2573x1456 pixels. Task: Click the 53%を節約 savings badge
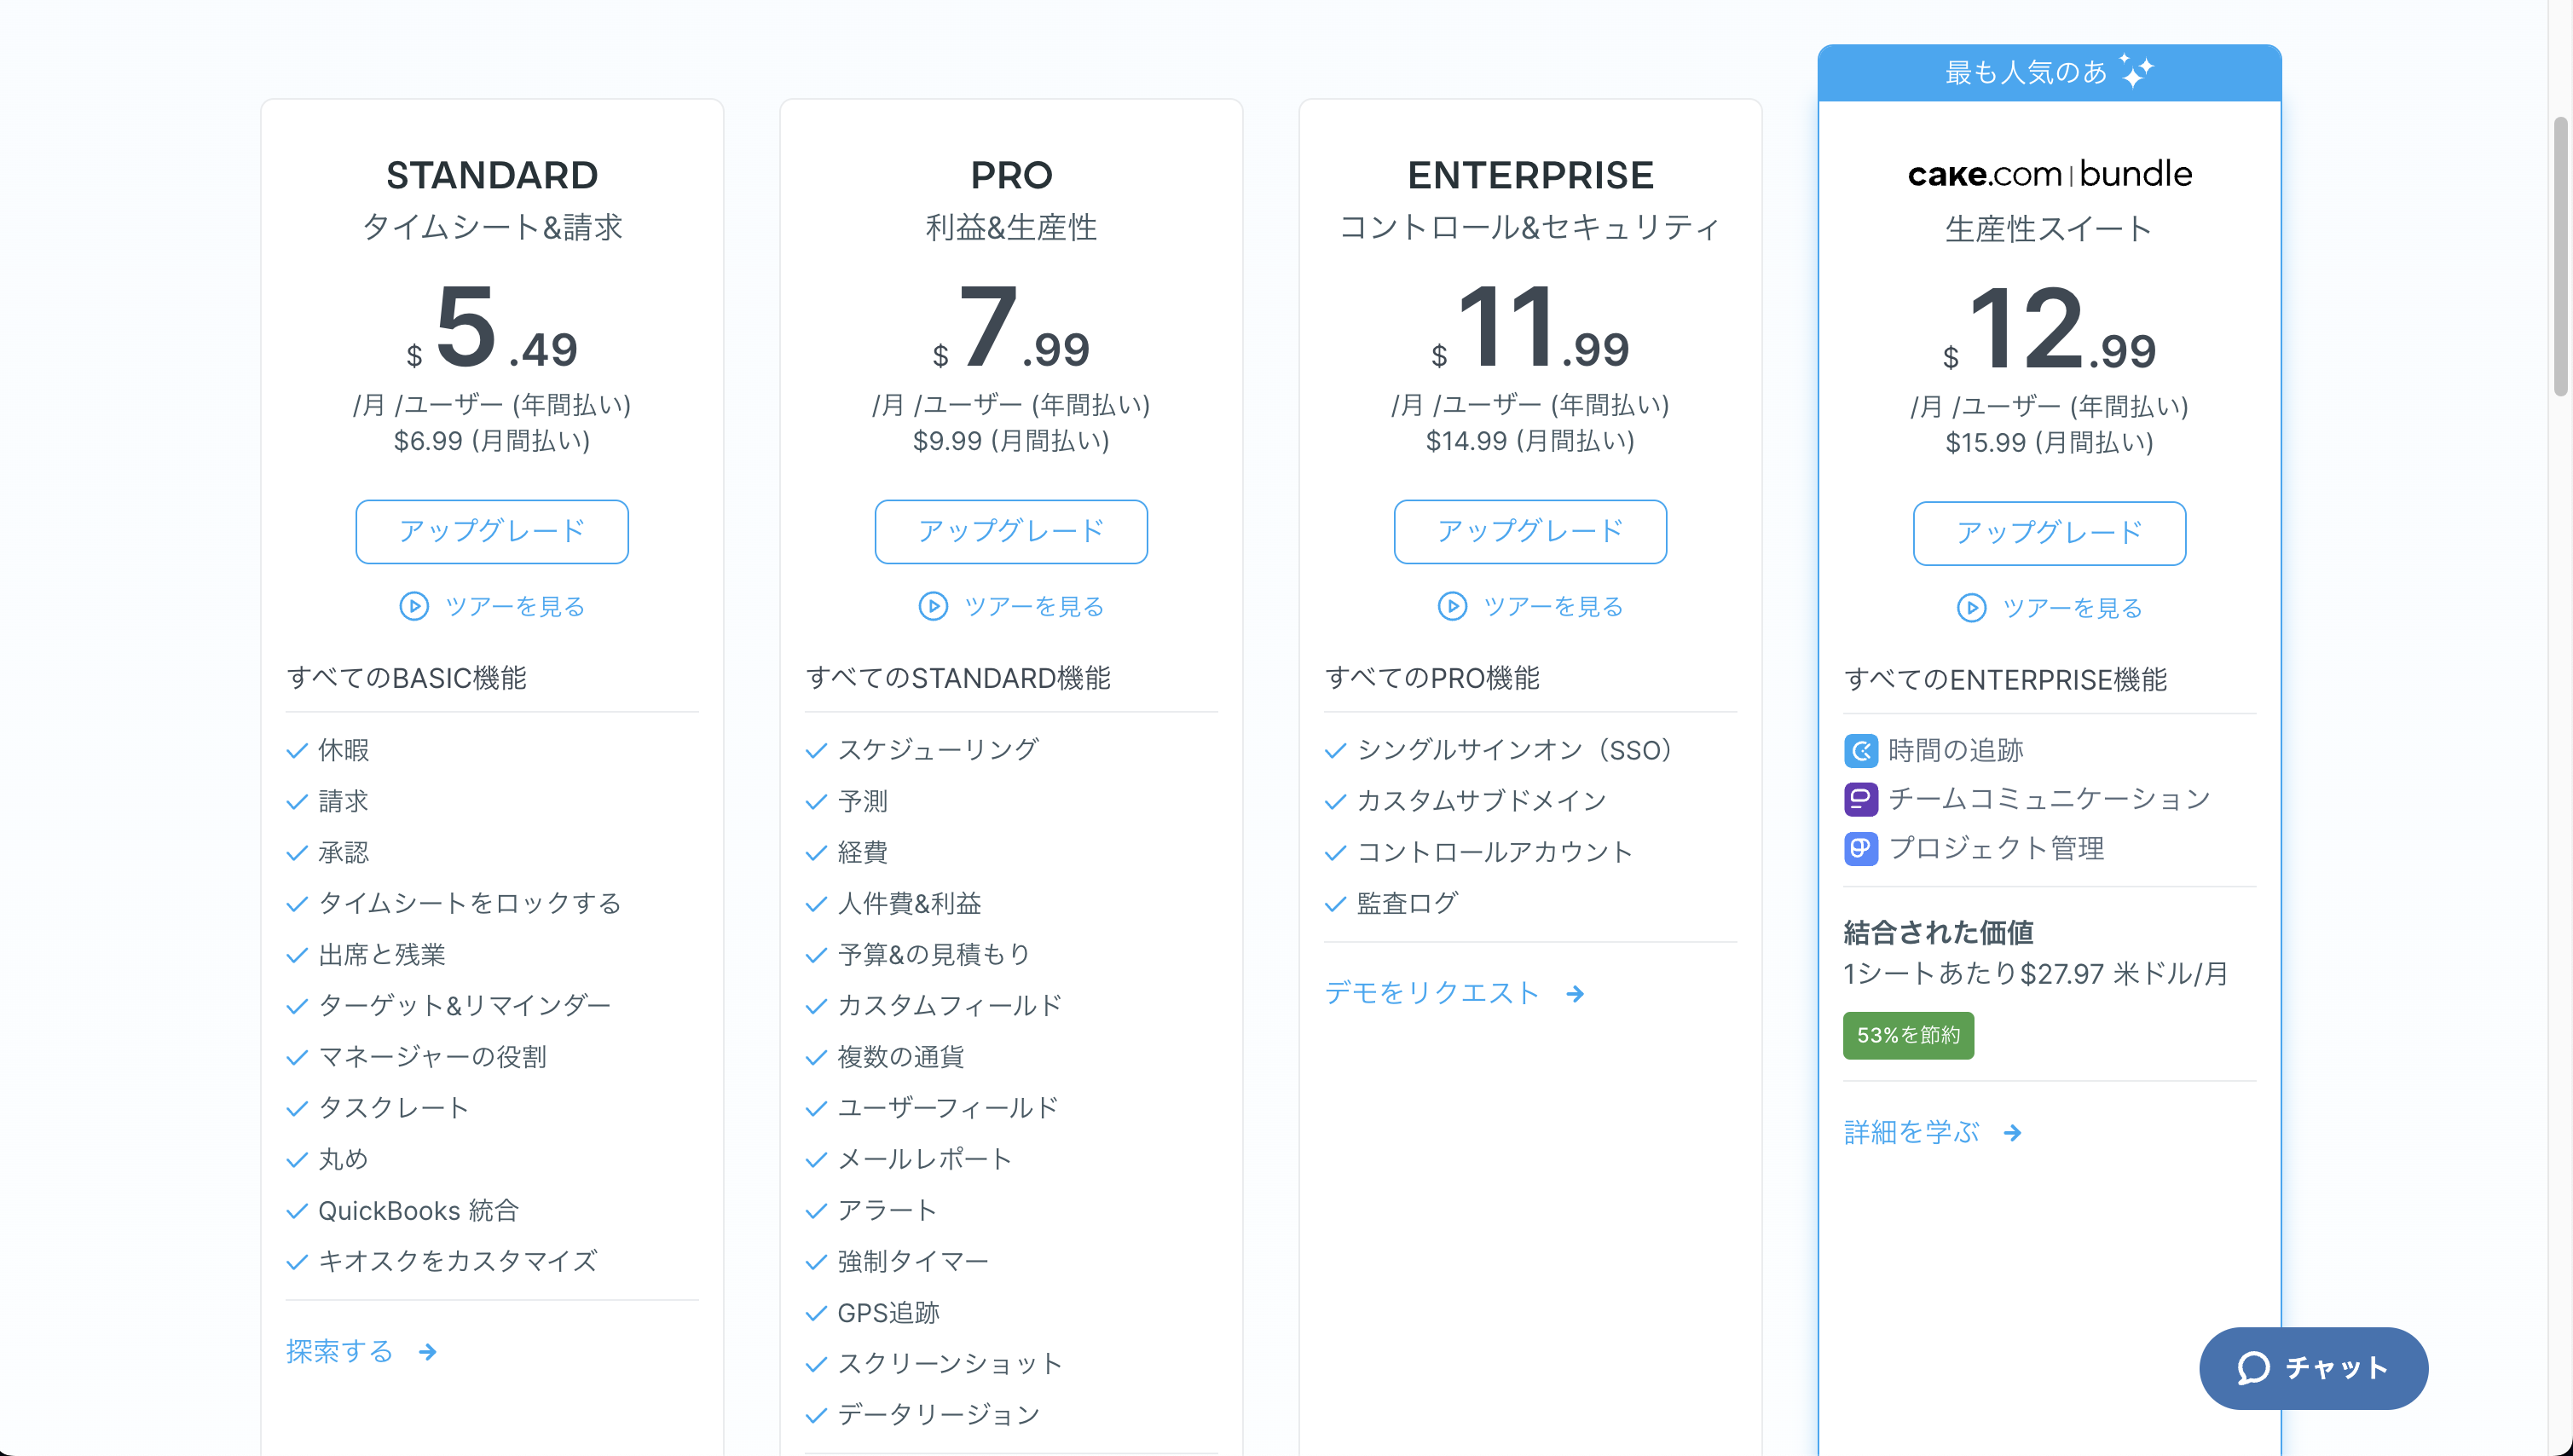tap(1908, 1035)
